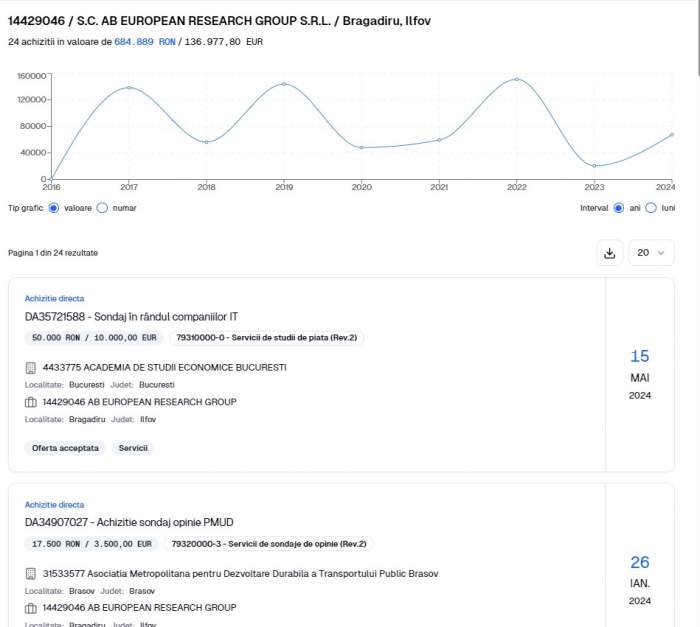Viewport: 700px width, 627px height.
Task: Select the 'numar' chart type radio
Action: pos(102,208)
